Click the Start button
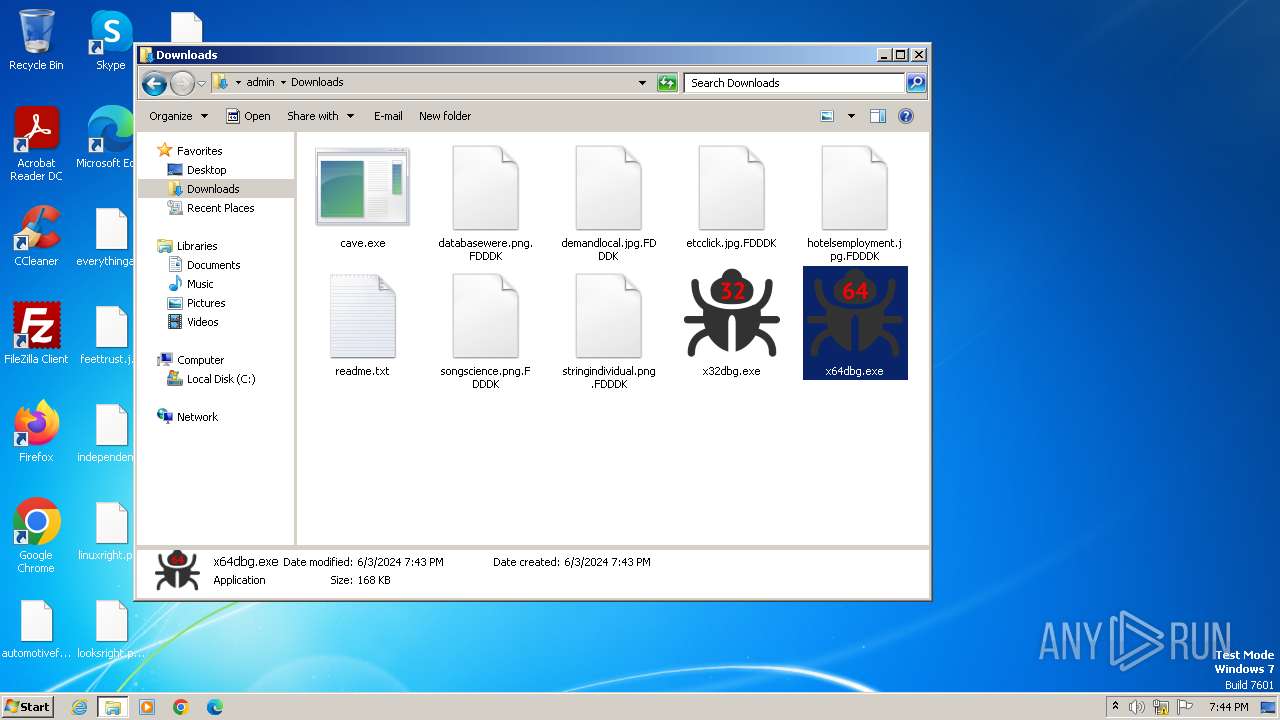This screenshot has height=720, width=1280. point(27,707)
